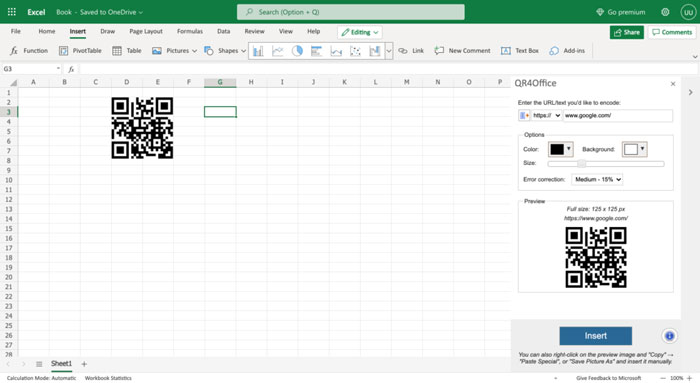Expand the side pane arrow
Viewport: 700px width, 383px height.
click(690, 92)
